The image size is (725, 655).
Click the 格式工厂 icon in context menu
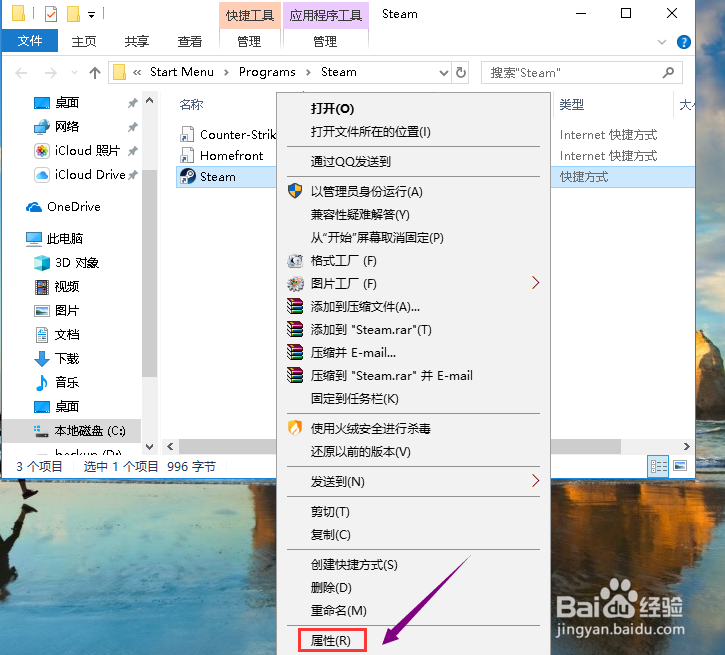(295, 261)
